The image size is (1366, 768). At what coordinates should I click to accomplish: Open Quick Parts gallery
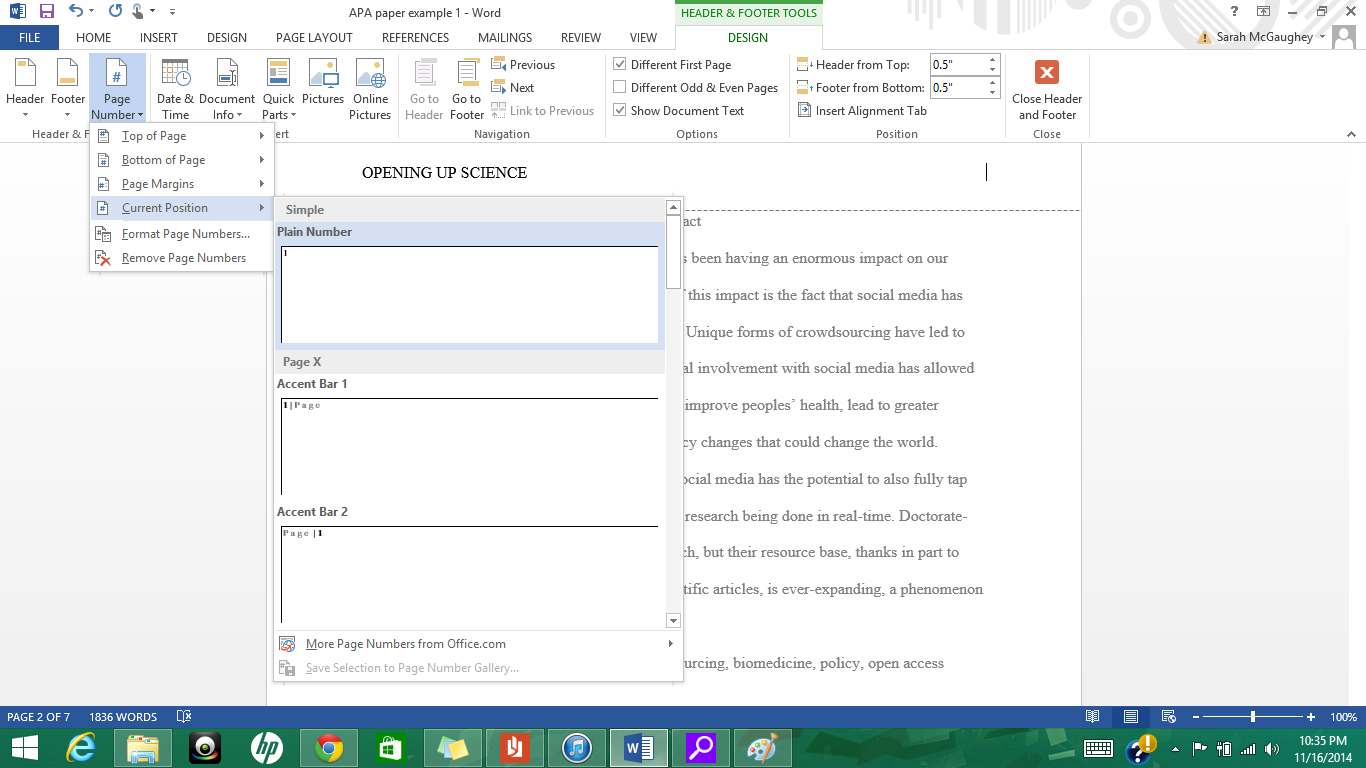[x=278, y=87]
